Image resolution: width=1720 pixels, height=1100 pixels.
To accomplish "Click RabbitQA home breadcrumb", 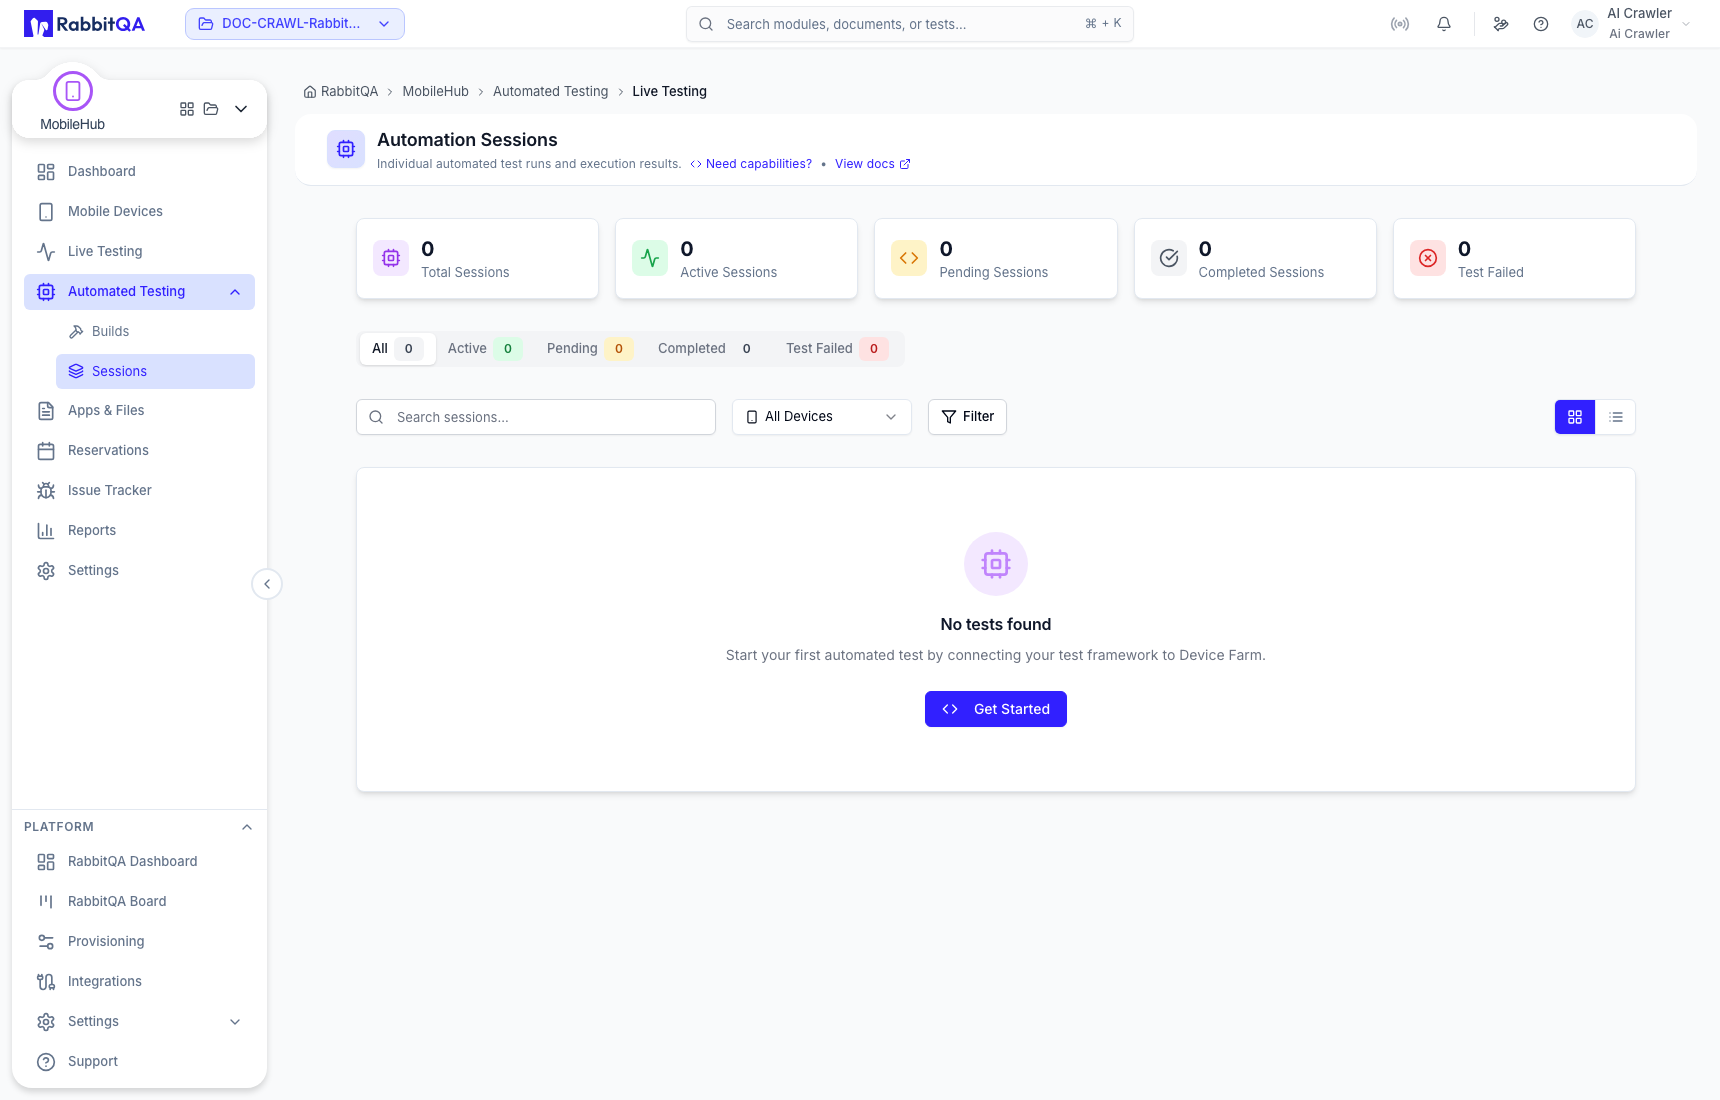I will coord(341,91).
